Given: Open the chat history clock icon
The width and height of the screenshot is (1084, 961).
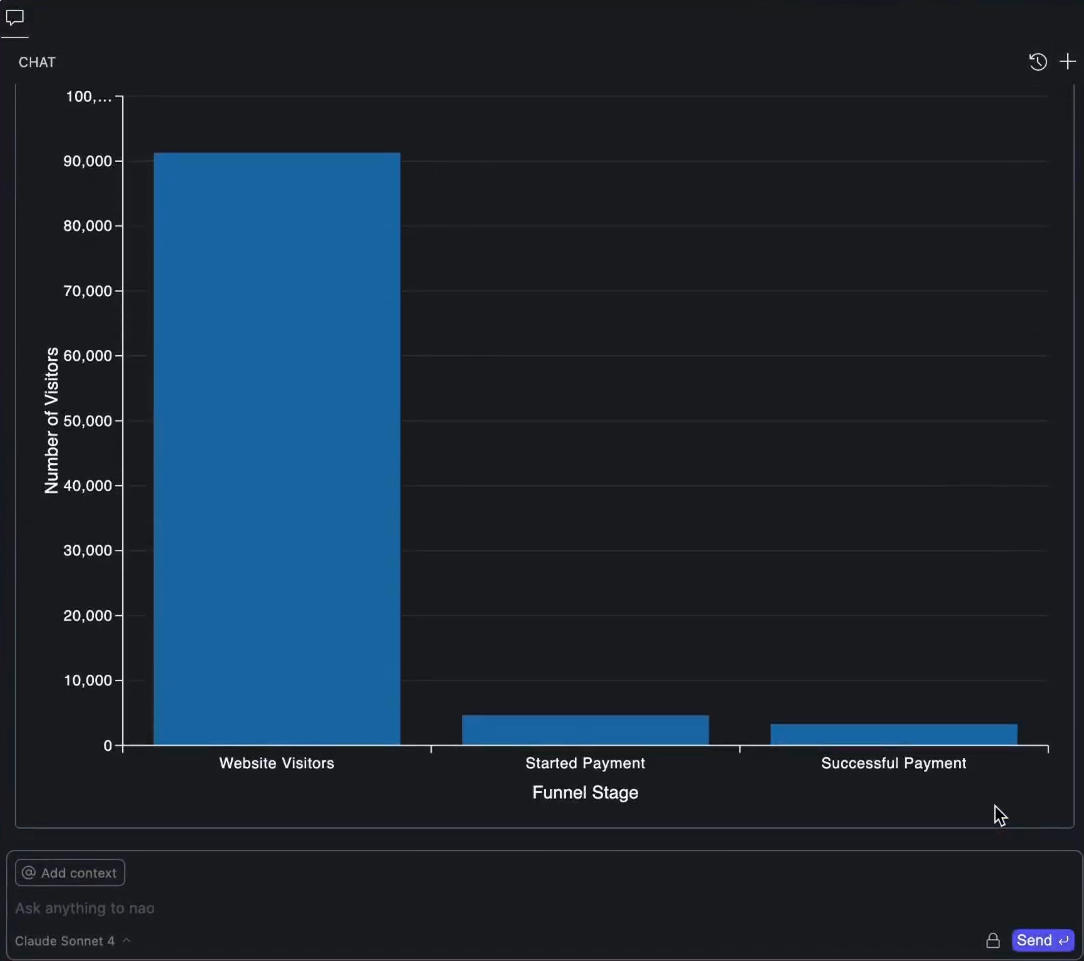Looking at the screenshot, I should pos(1038,62).
